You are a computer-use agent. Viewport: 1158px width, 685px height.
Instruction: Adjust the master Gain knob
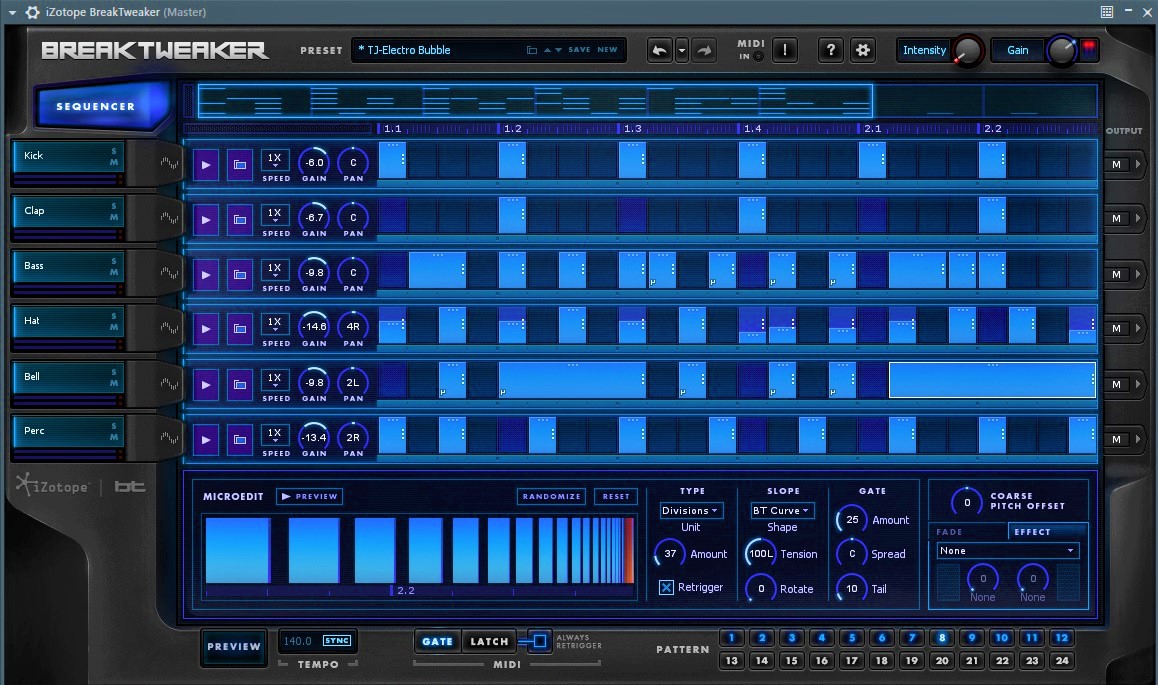(1061, 51)
